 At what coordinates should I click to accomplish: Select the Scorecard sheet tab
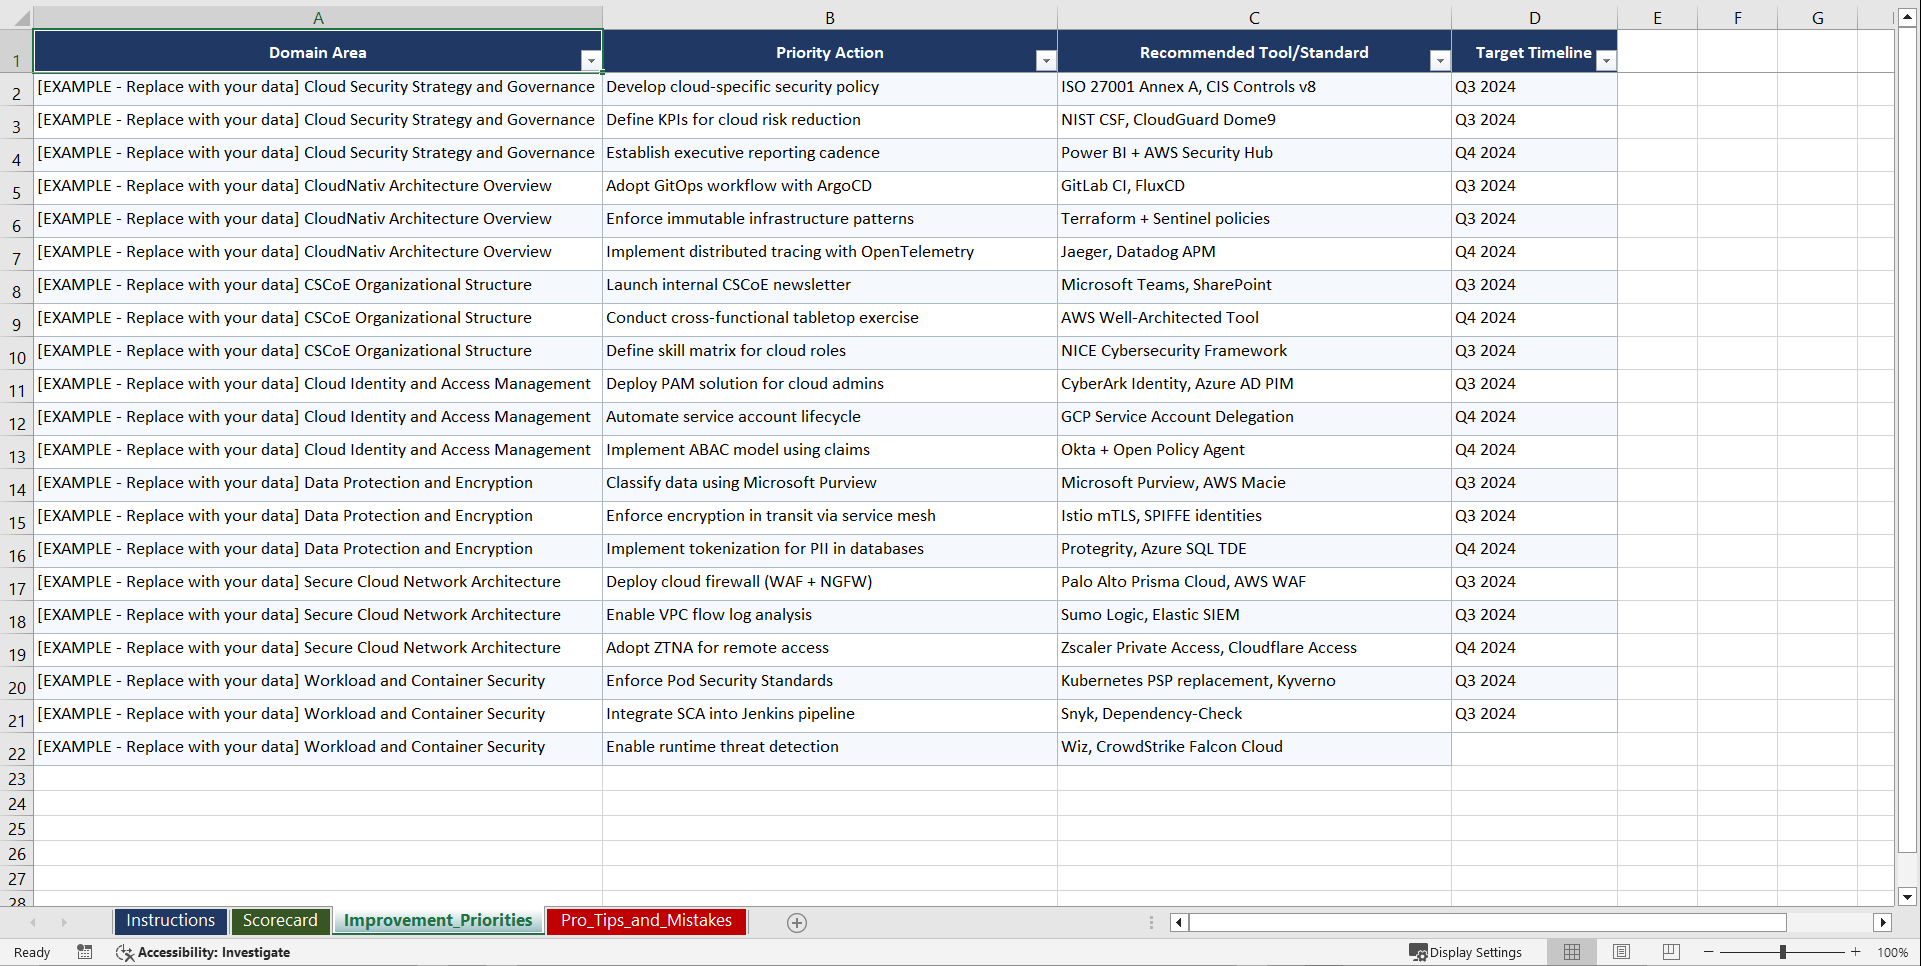(281, 921)
